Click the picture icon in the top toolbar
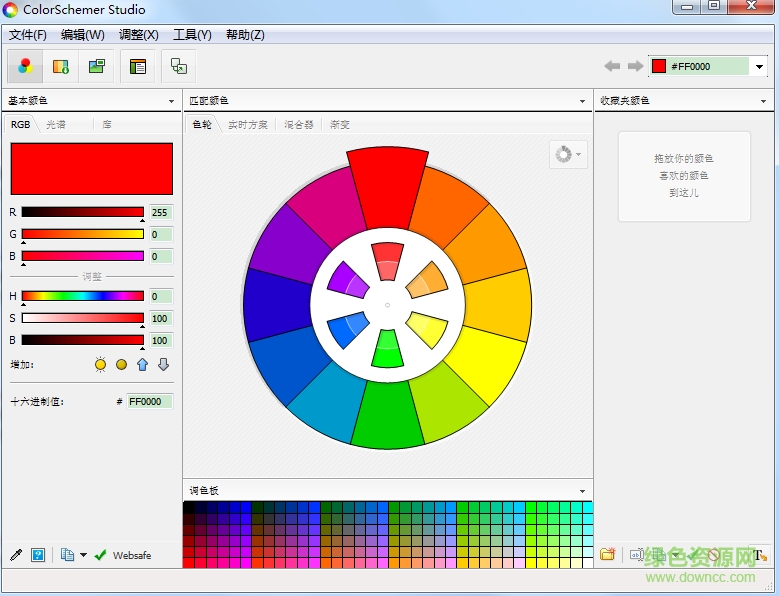 [96, 66]
